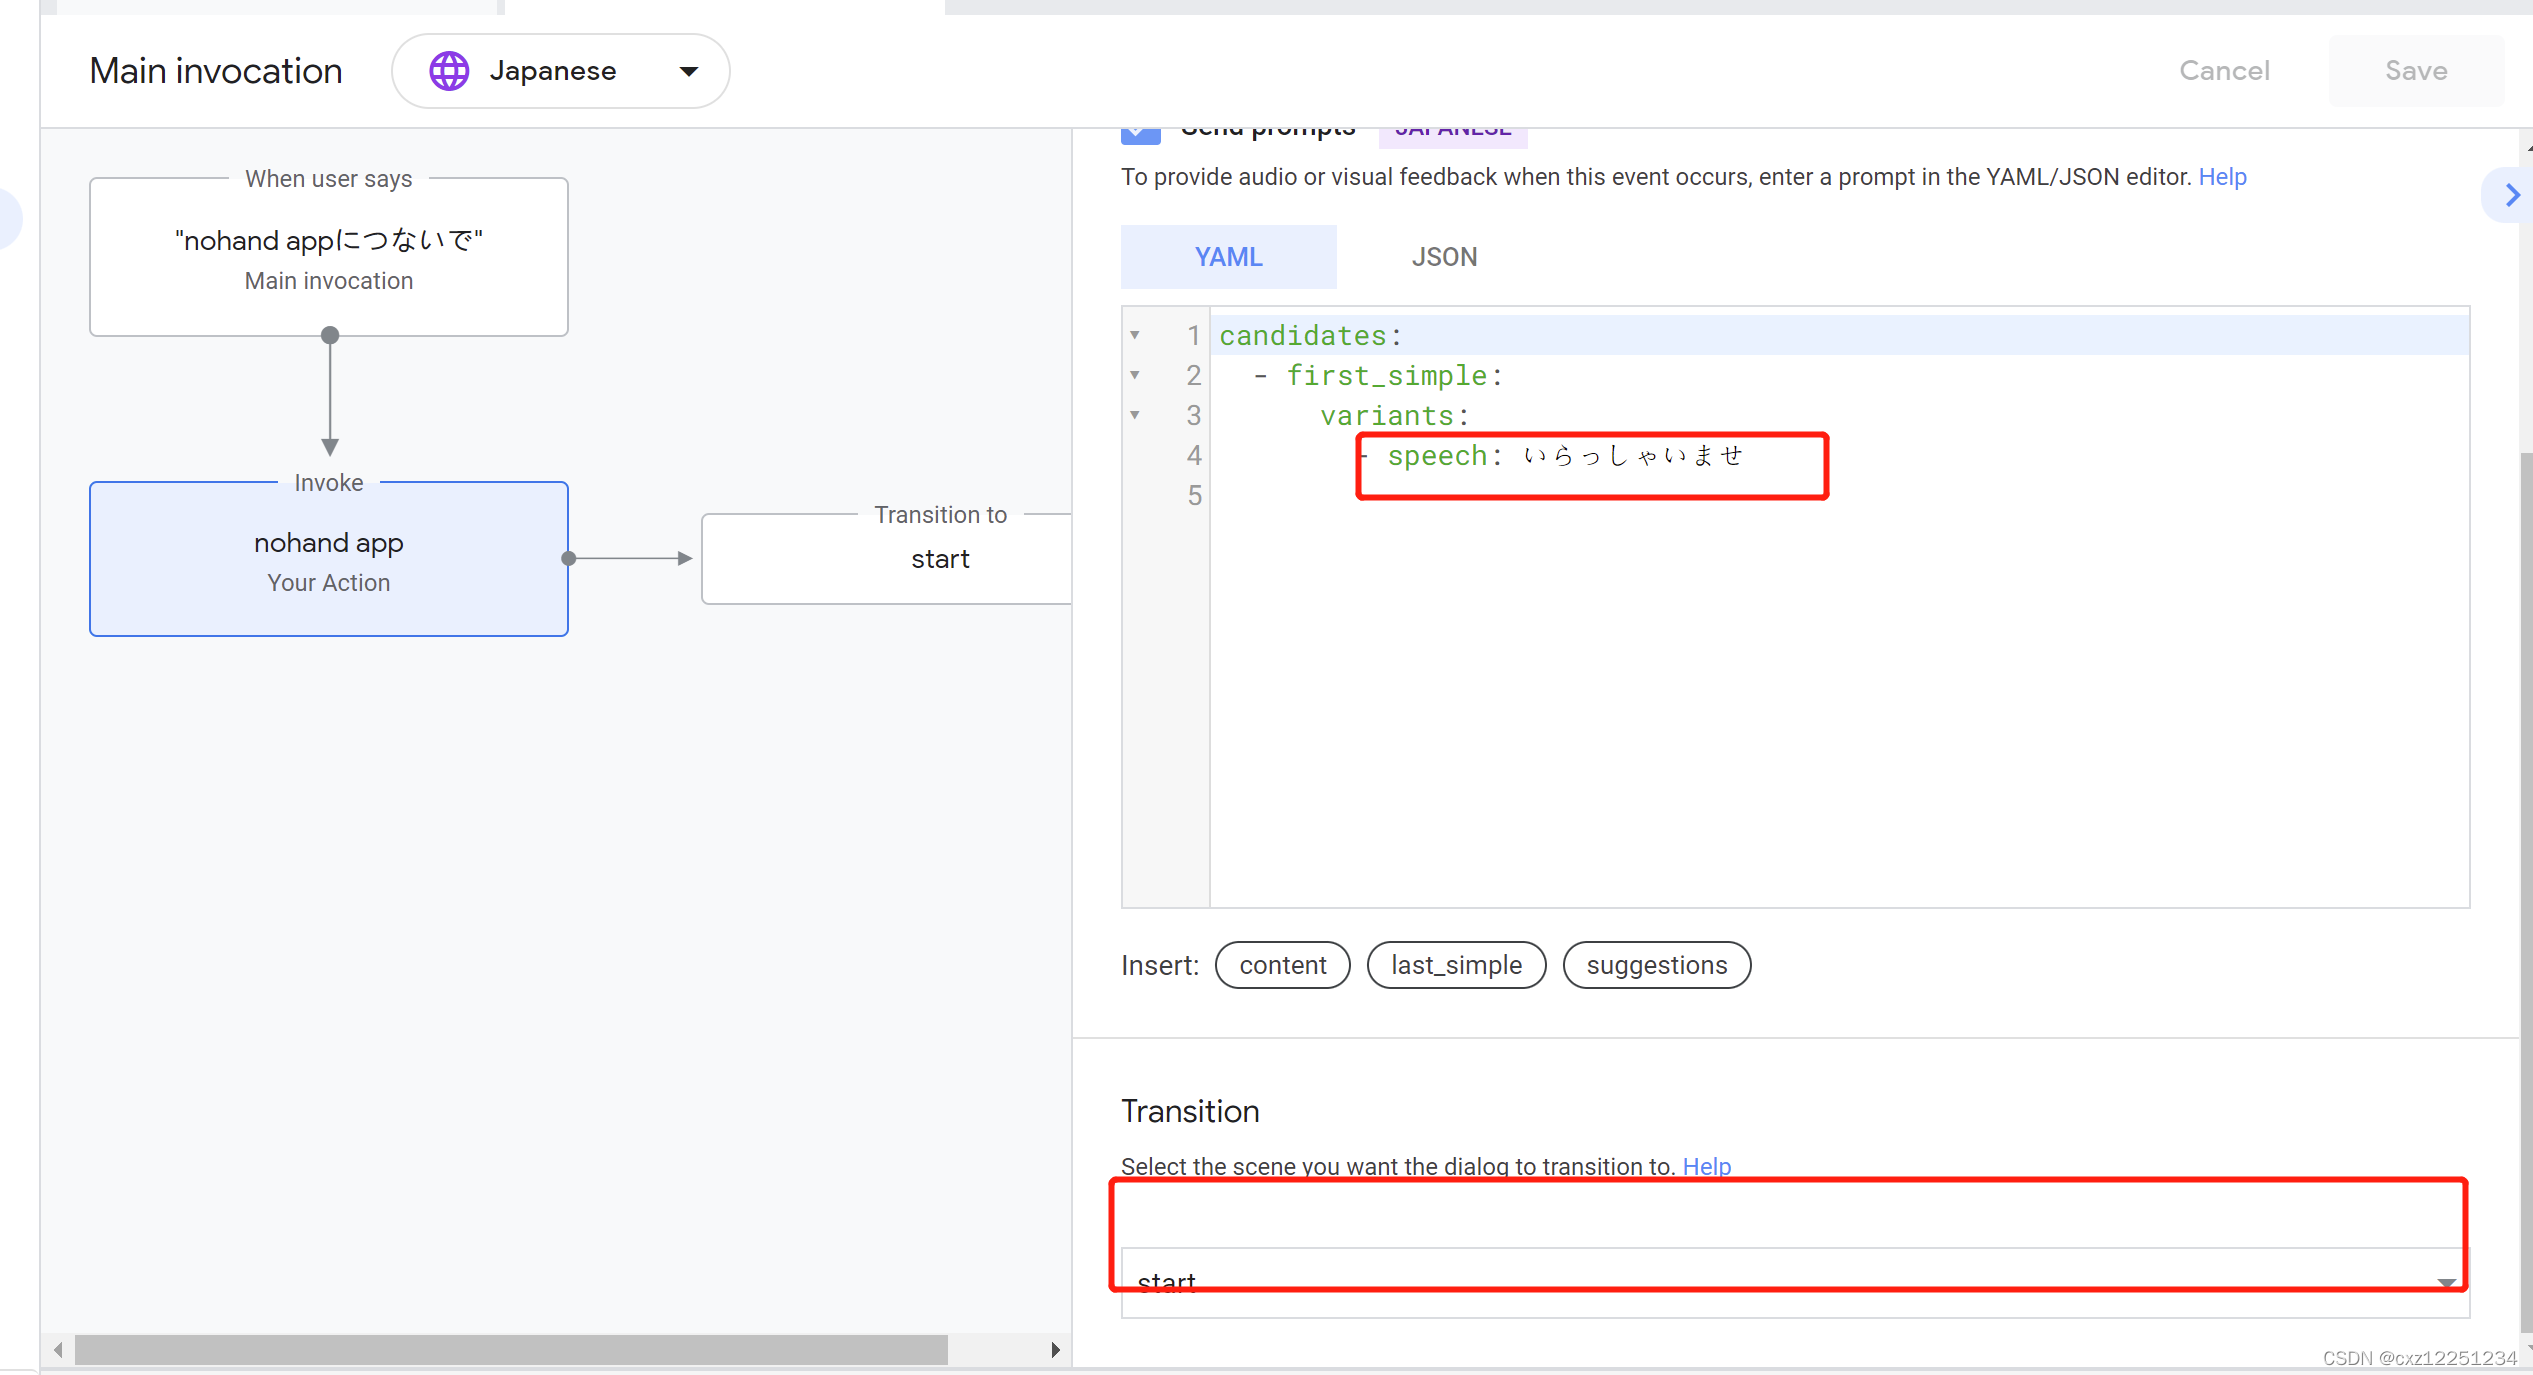Viewport: 2533px width, 1375px height.
Task: Insert last_simple snippet
Action: coord(1456,965)
